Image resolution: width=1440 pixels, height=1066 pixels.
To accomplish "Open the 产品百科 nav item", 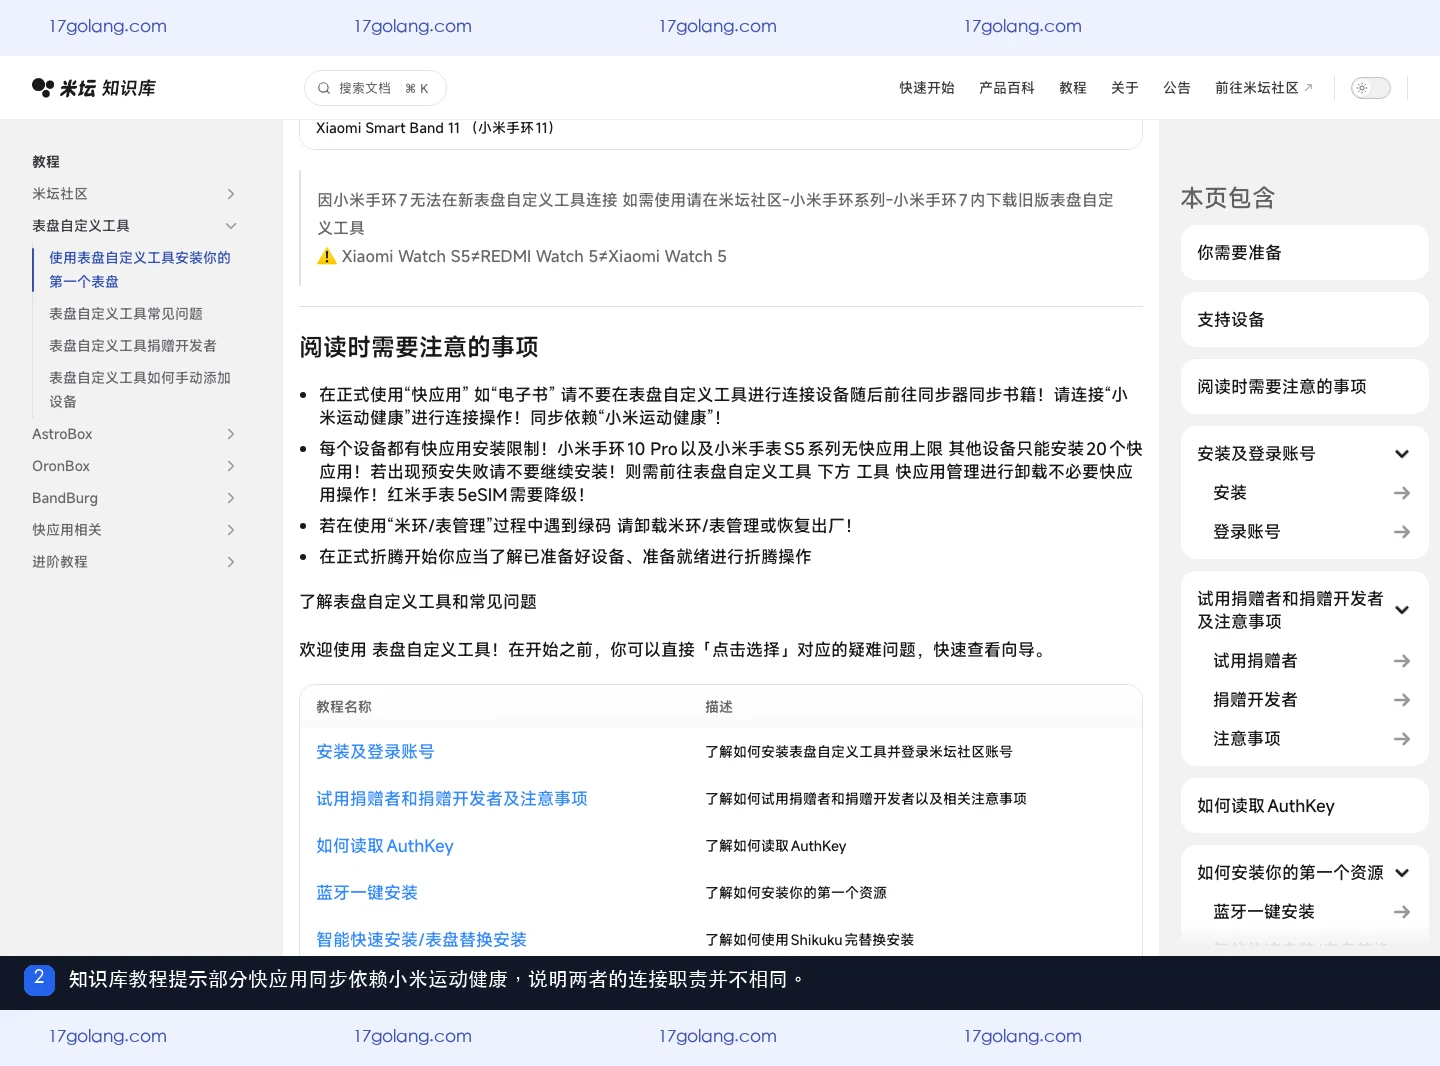I will (1007, 88).
